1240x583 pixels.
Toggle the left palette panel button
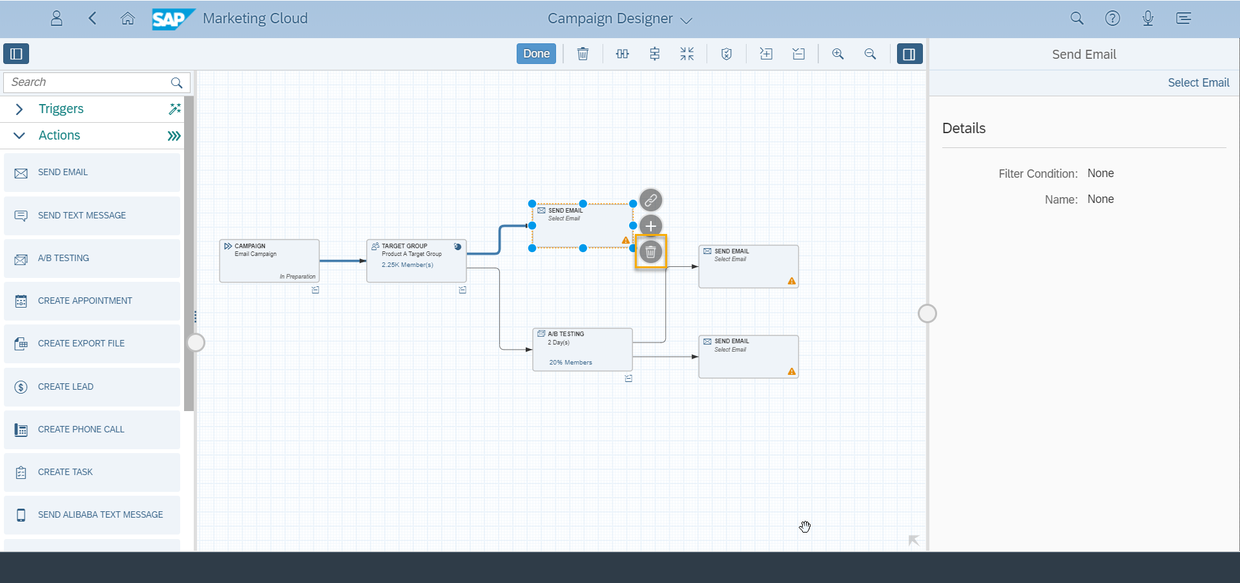pyautogui.click(x=17, y=54)
